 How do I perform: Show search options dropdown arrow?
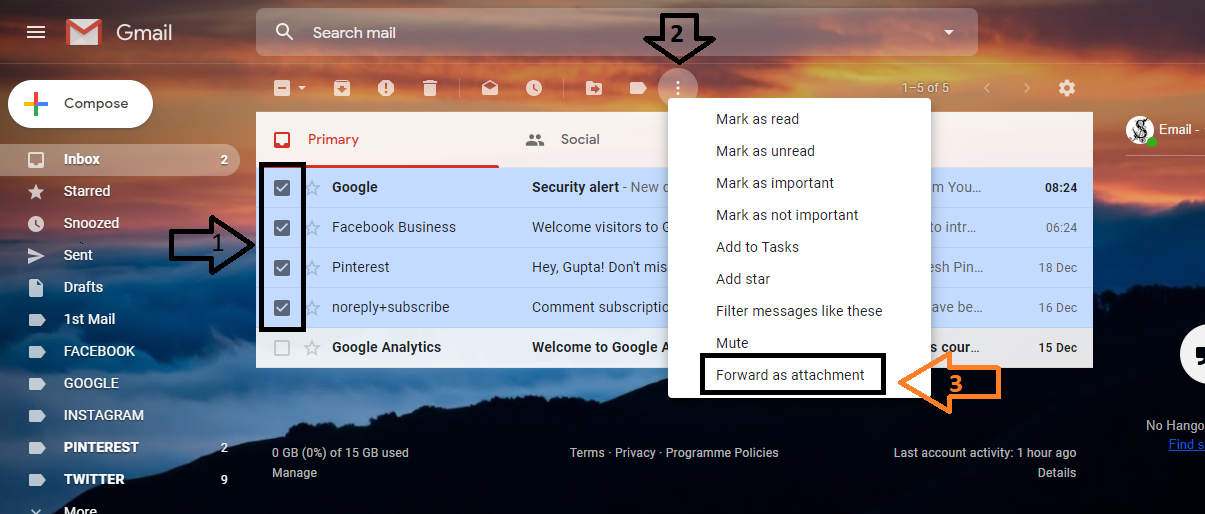coord(949,32)
